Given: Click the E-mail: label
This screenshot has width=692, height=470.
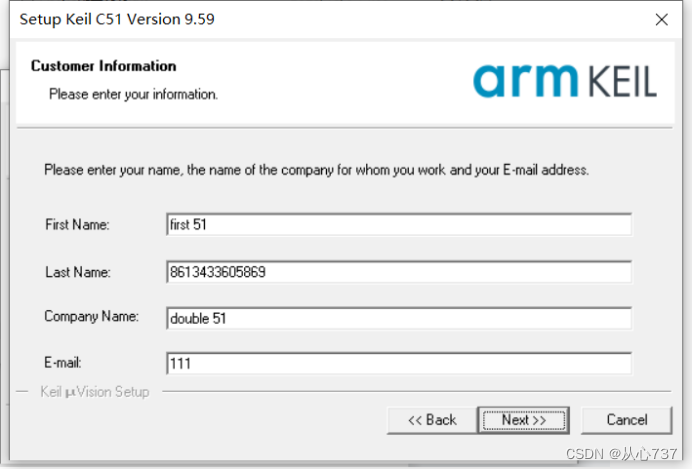Looking at the screenshot, I should tap(63, 363).
